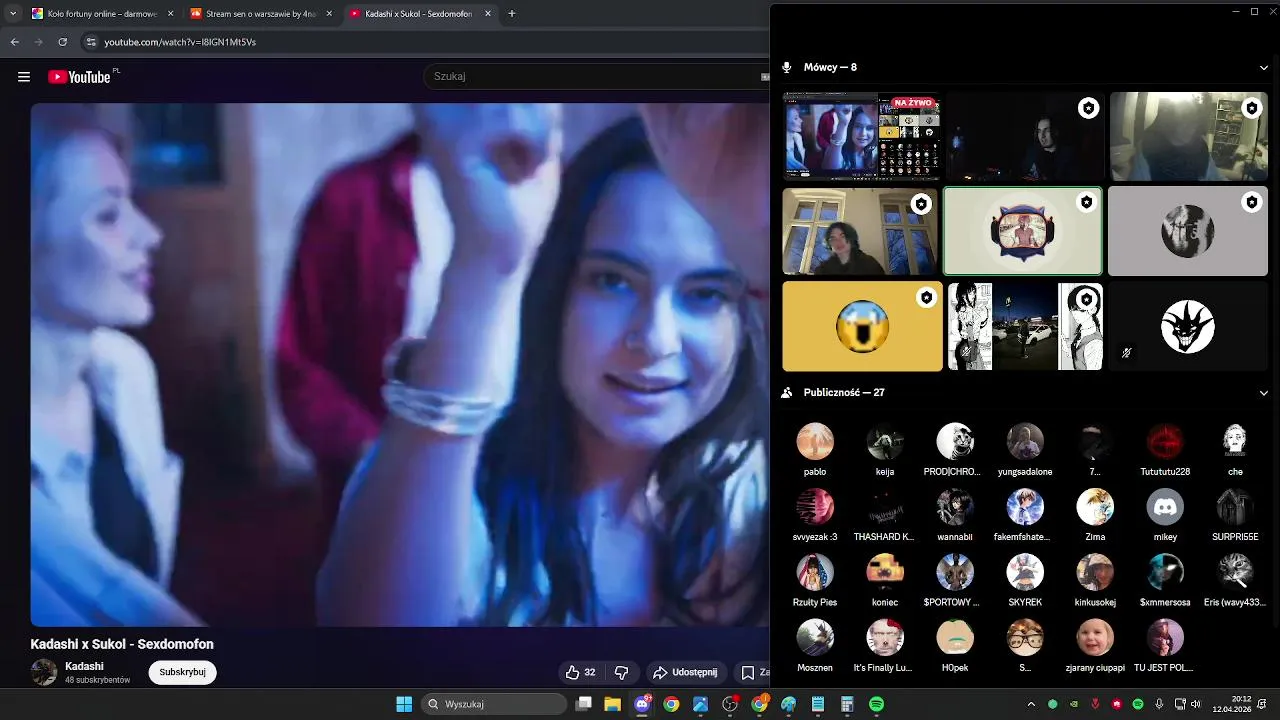Open audience member Tutututu228
Viewport: 1280px width, 720px height.
[x=1165, y=449]
